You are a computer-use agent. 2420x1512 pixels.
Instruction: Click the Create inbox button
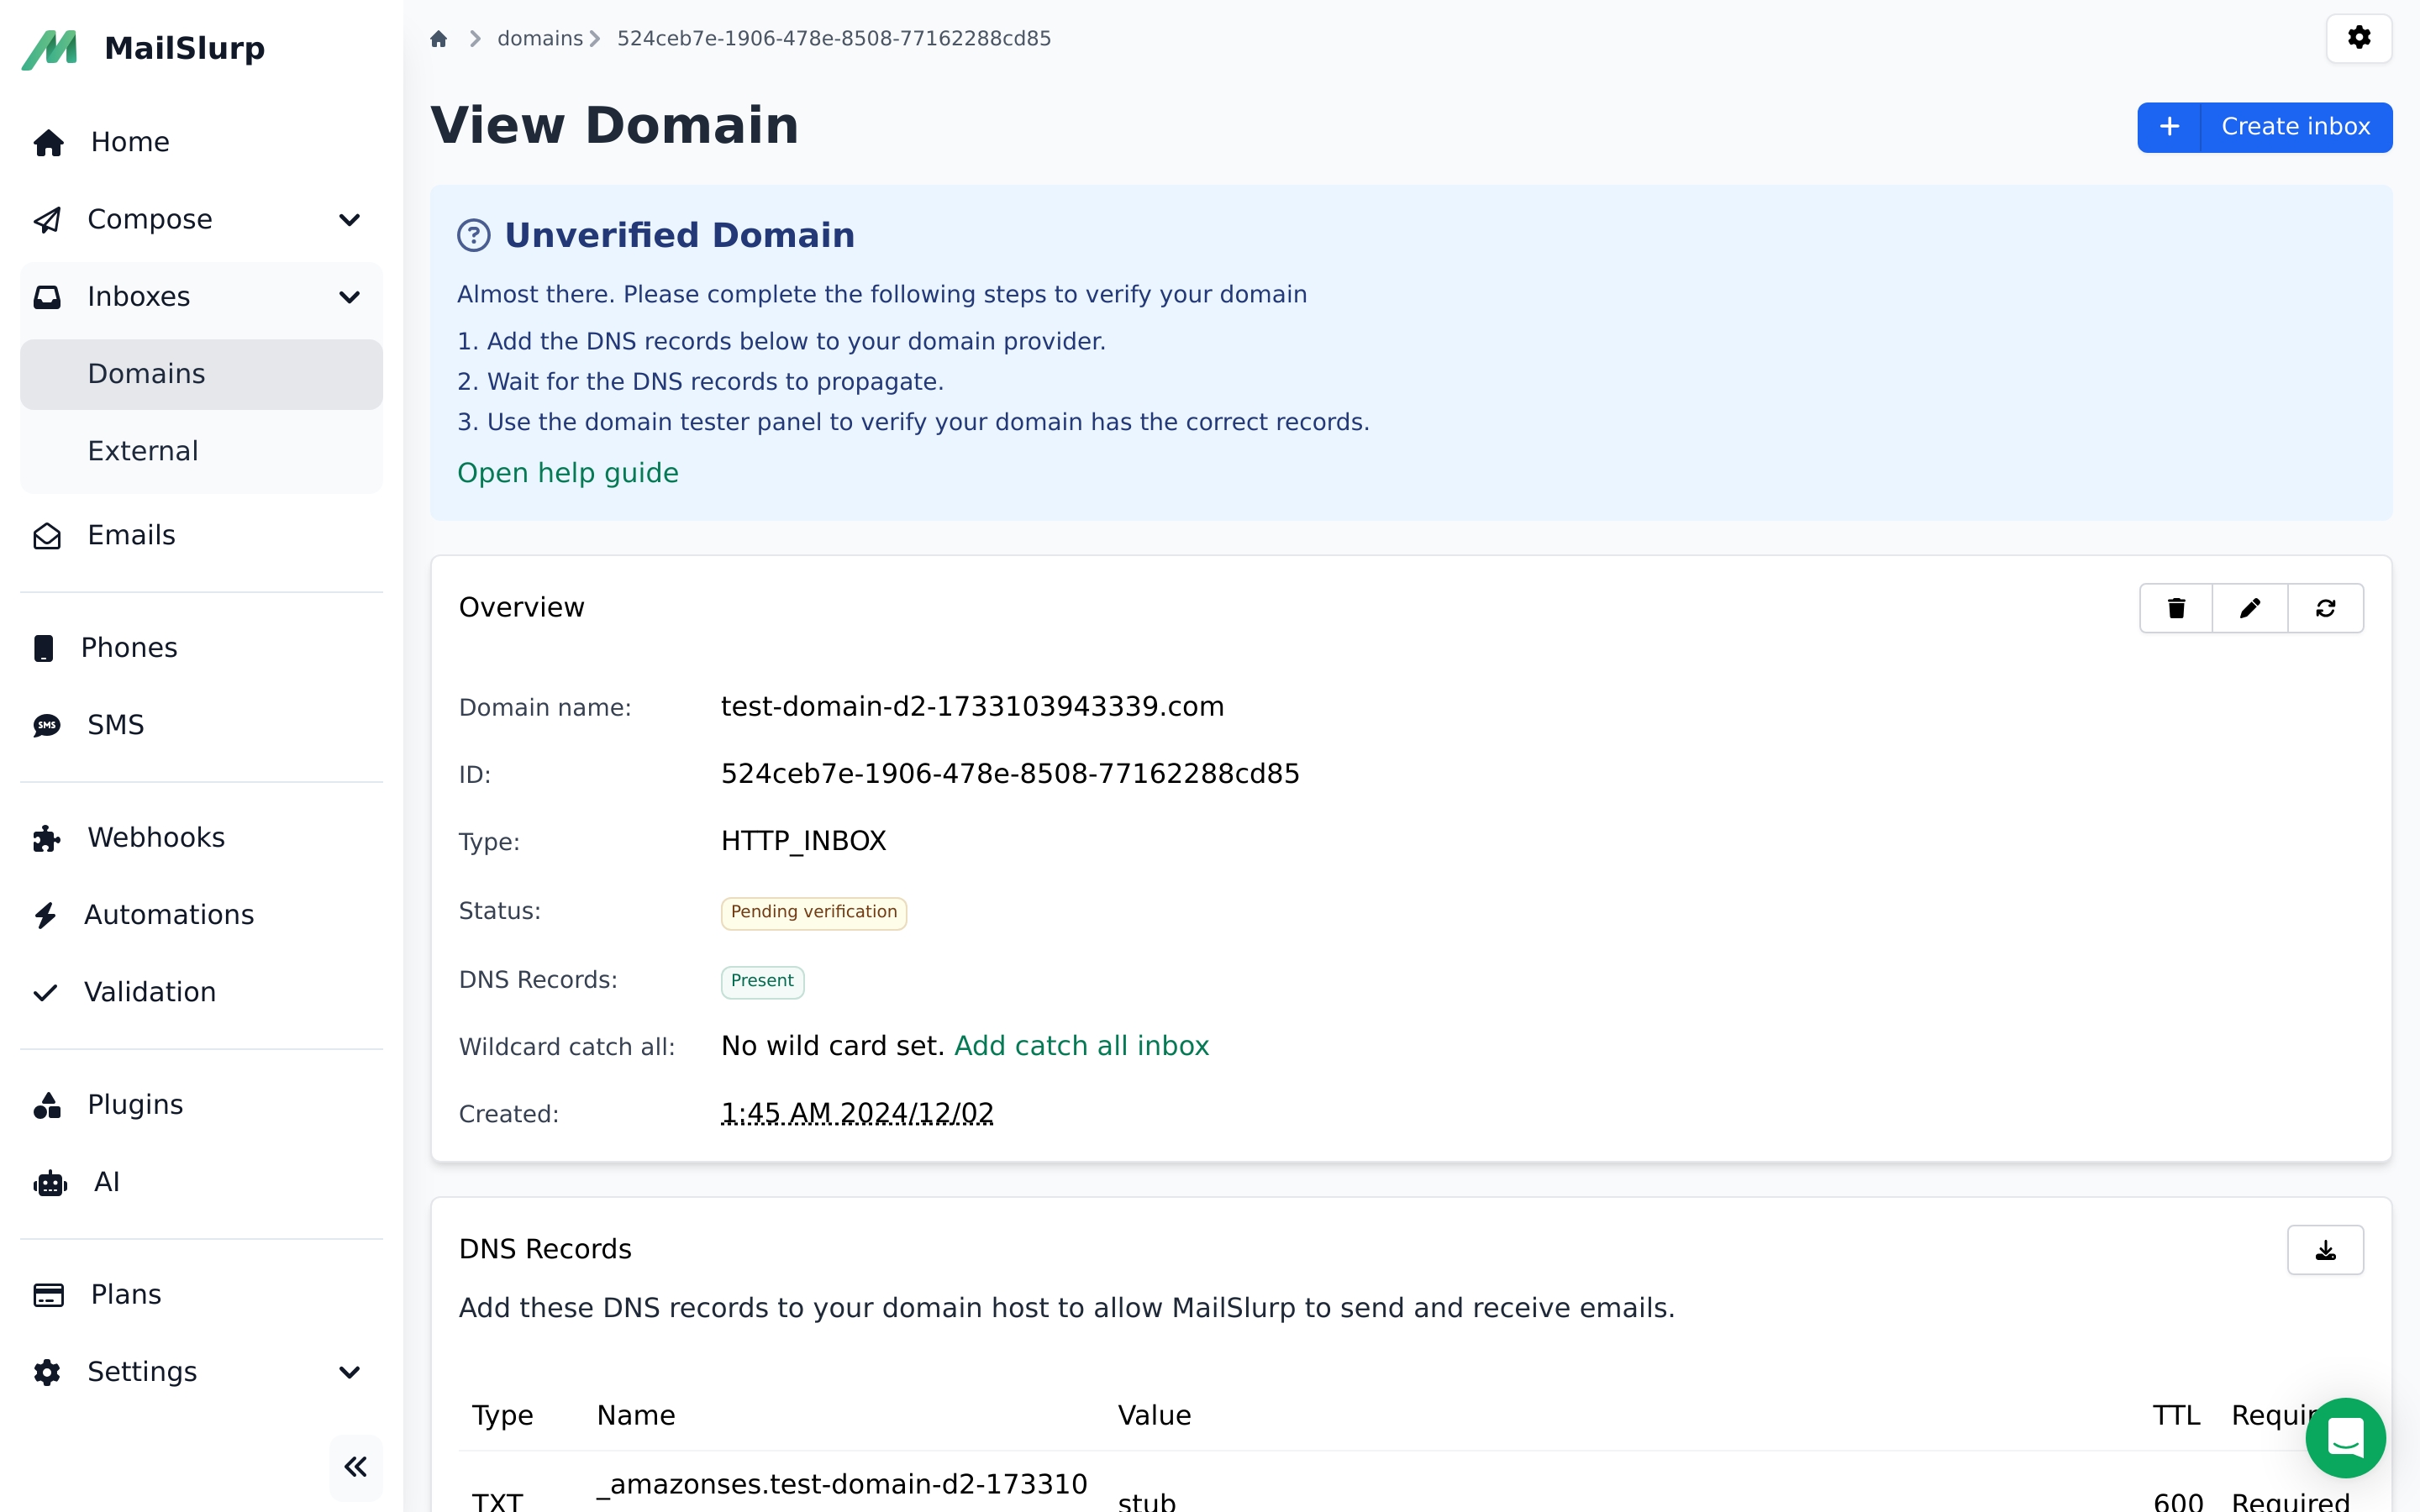click(2265, 127)
